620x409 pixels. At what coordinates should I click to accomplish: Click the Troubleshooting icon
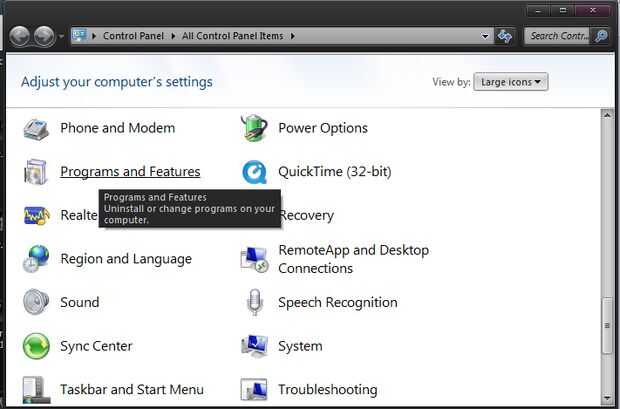pyautogui.click(x=254, y=389)
